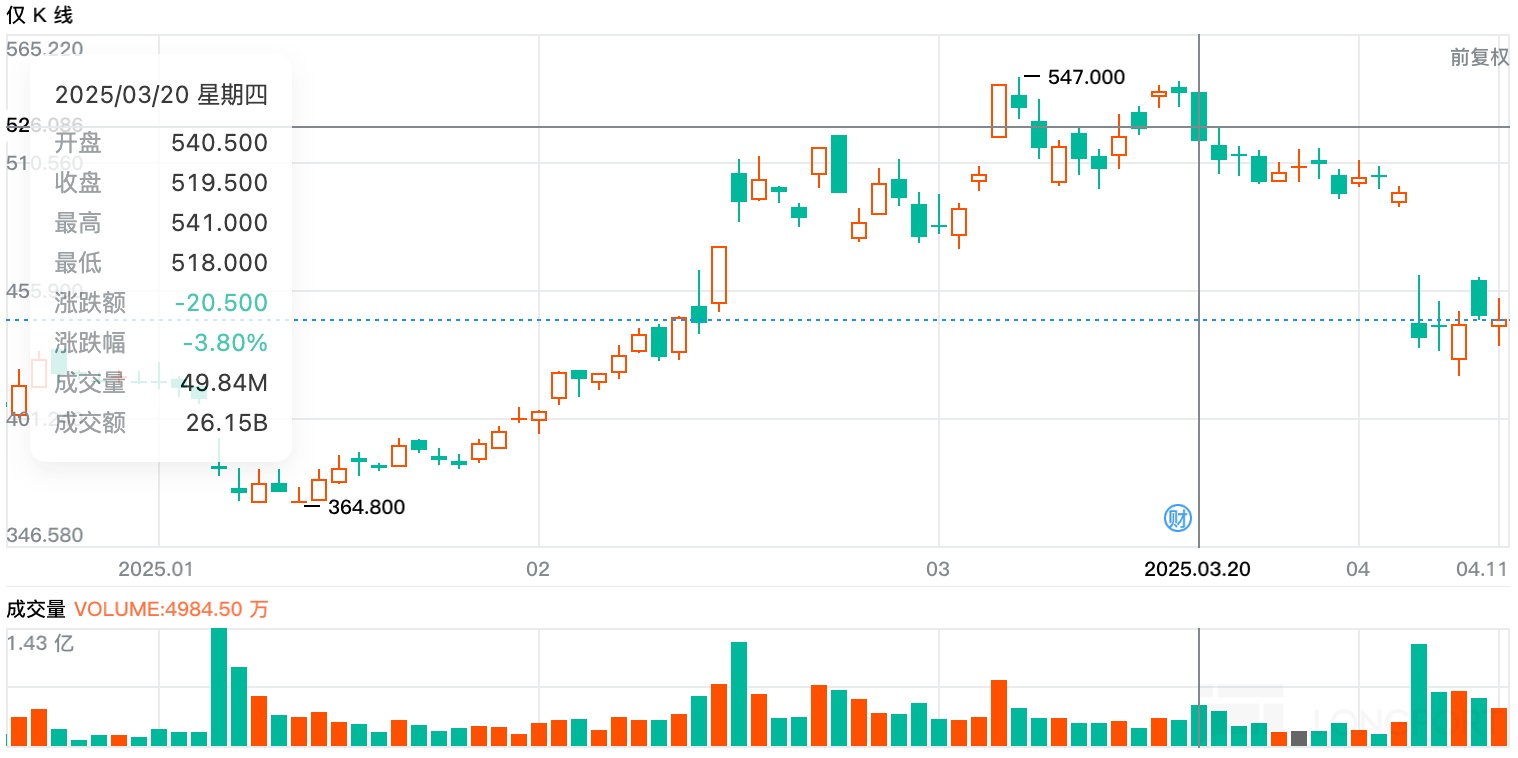Click the VOLUME:4984.50 万 readout
Image resolution: width=1518 pixels, height=758 pixels.
171,609
